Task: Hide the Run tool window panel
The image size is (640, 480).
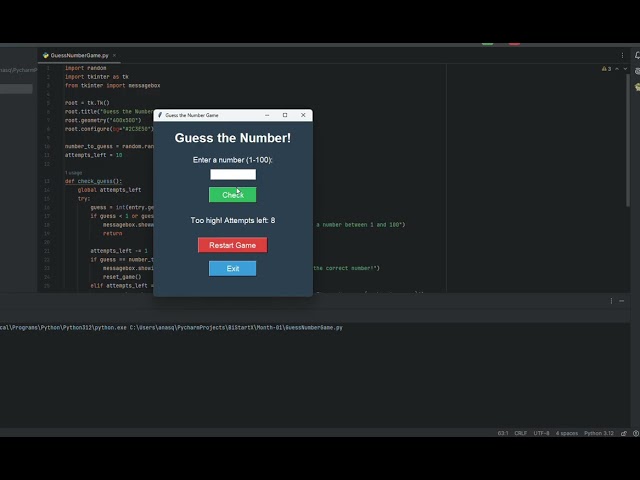Action: pyautogui.click(x=622, y=301)
